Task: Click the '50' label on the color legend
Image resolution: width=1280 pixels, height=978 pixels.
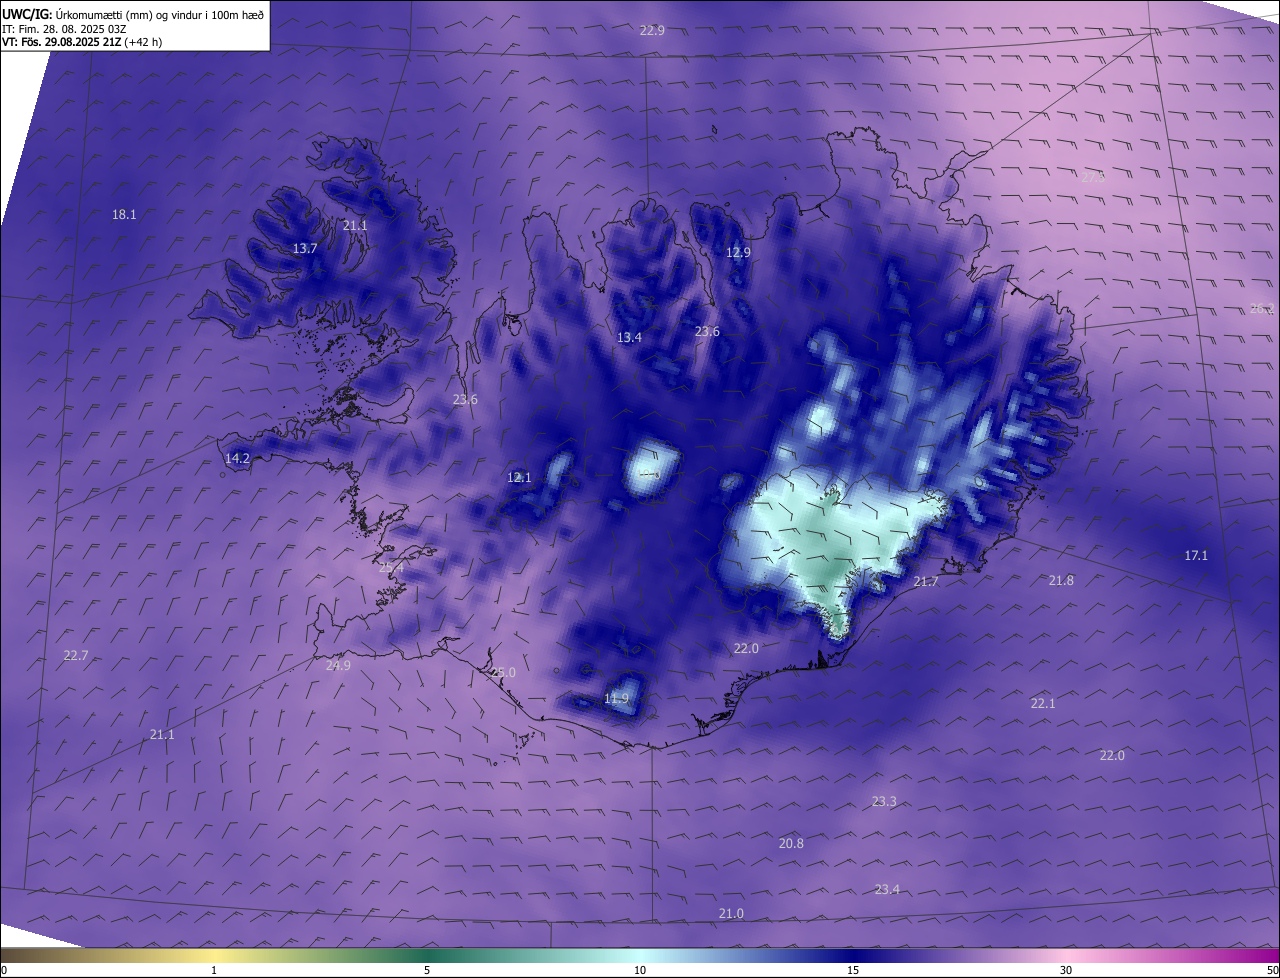Action: click(1272, 970)
